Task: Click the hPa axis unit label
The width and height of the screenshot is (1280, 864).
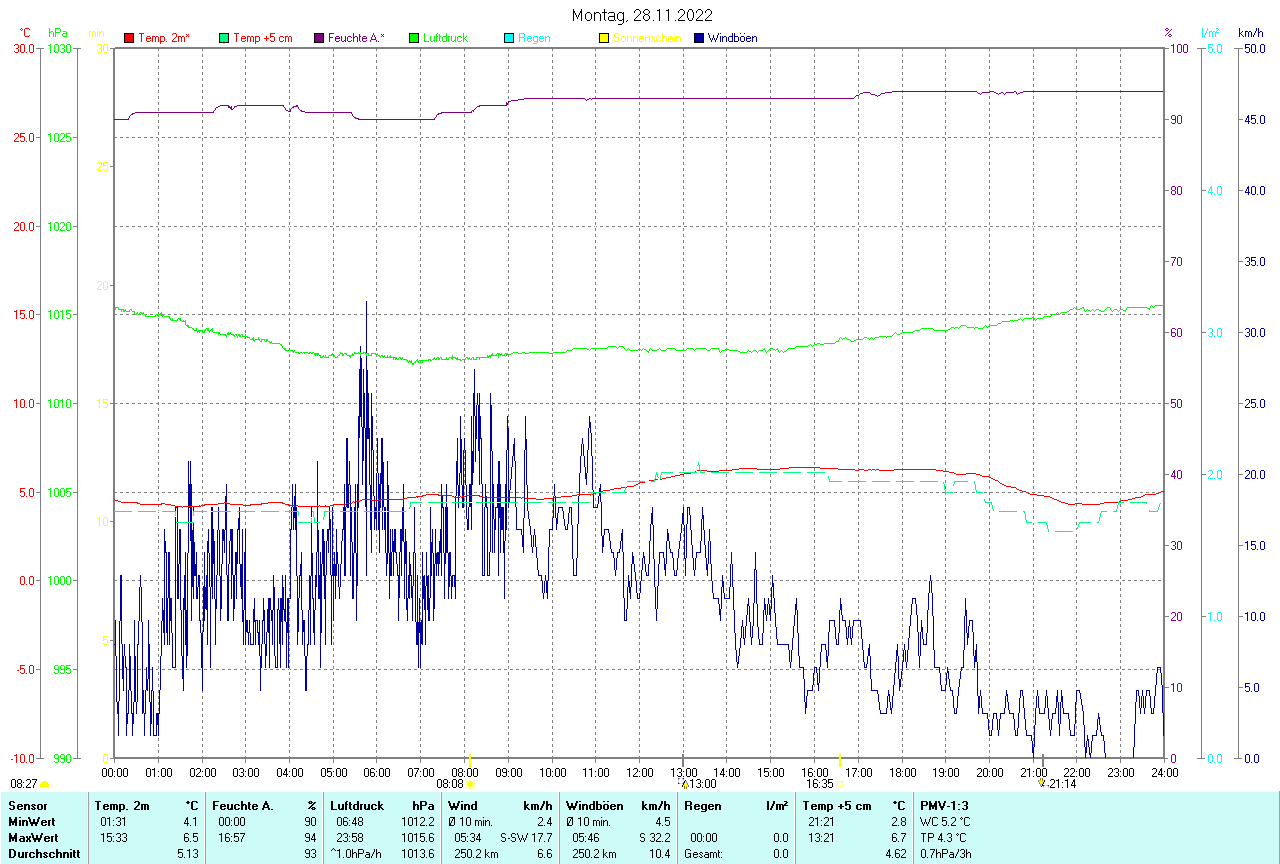Action: [x=57, y=33]
